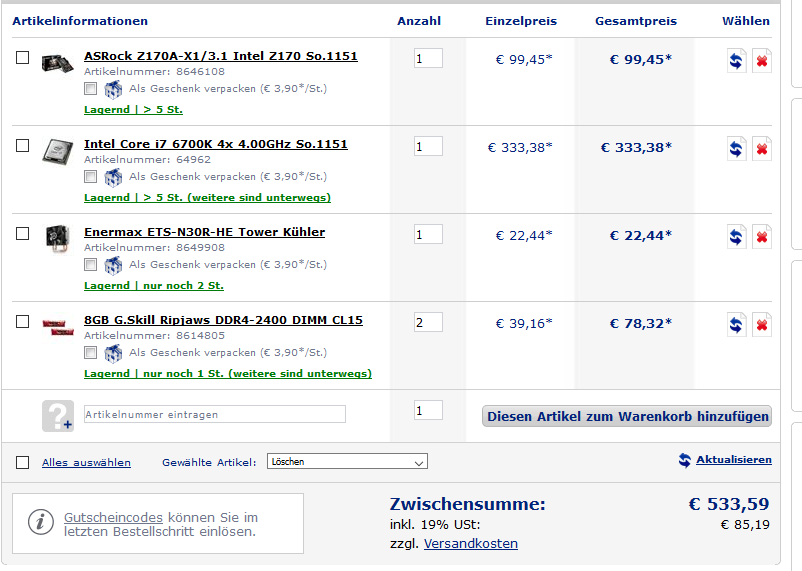
Task: Click the Wählen column header
Action: (x=745, y=21)
